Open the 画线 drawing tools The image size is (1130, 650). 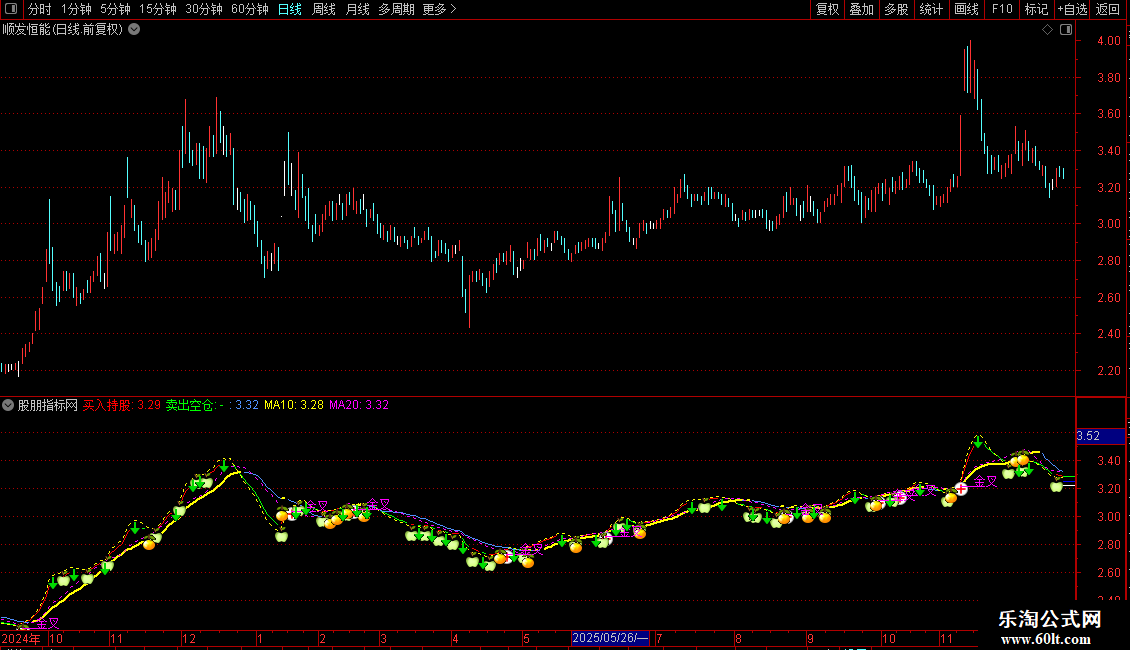click(x=966, y=9)
